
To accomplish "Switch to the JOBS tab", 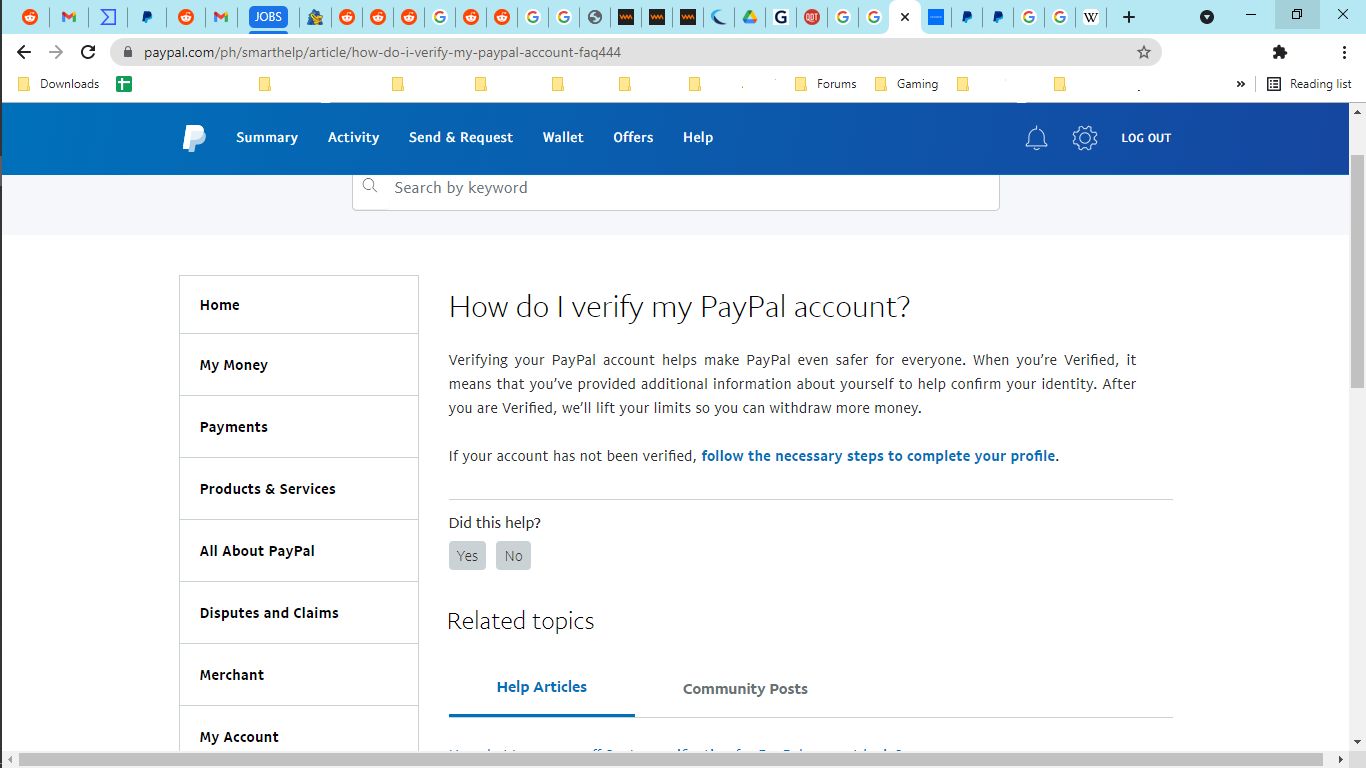I will click(268, 17).
